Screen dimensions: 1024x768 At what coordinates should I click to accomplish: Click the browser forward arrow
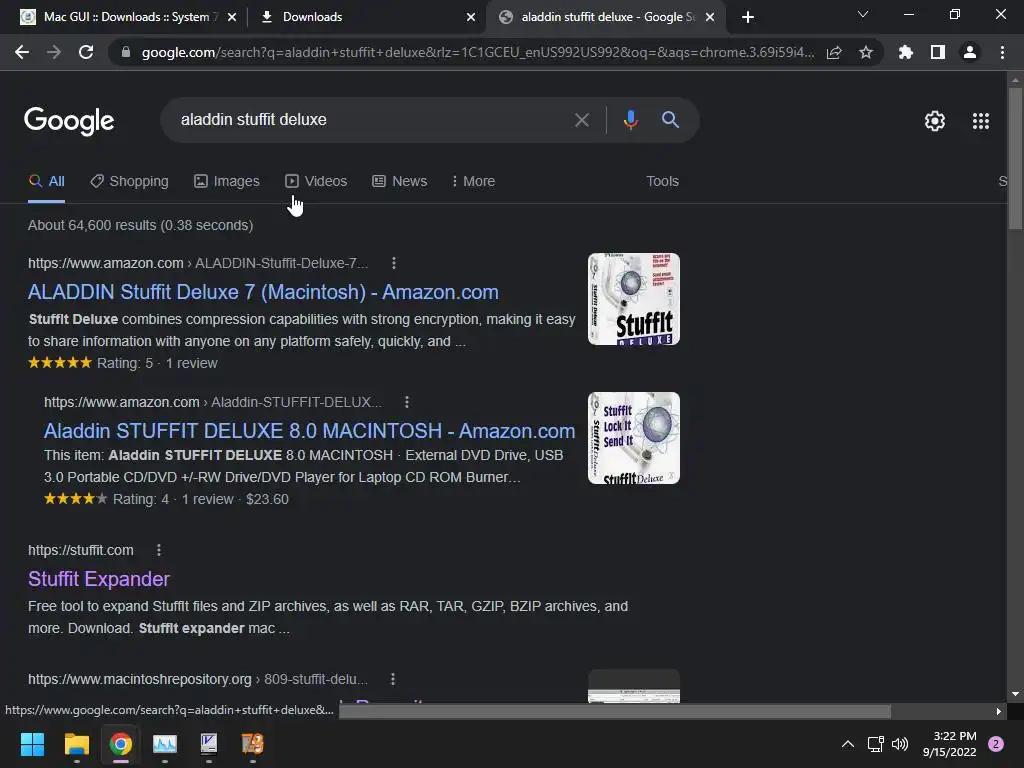54,52
